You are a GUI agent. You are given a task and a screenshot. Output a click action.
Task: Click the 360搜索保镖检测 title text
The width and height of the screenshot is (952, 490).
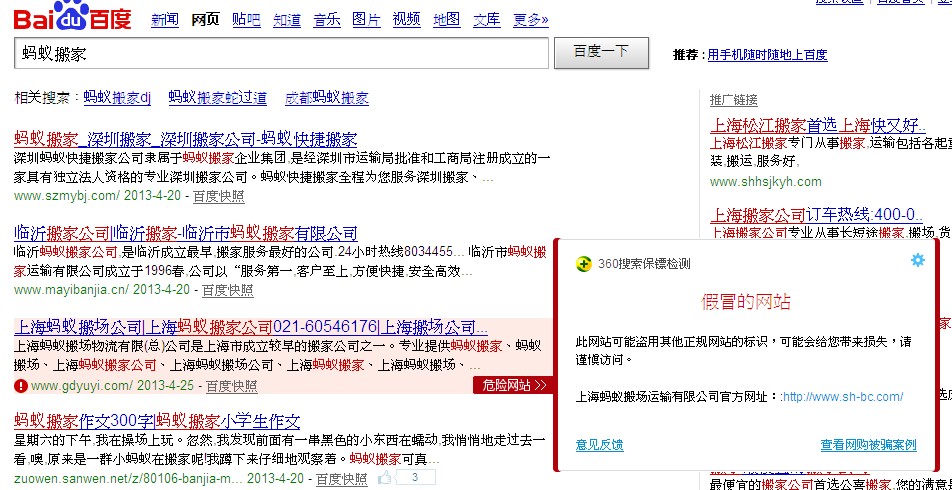point(644,264)
